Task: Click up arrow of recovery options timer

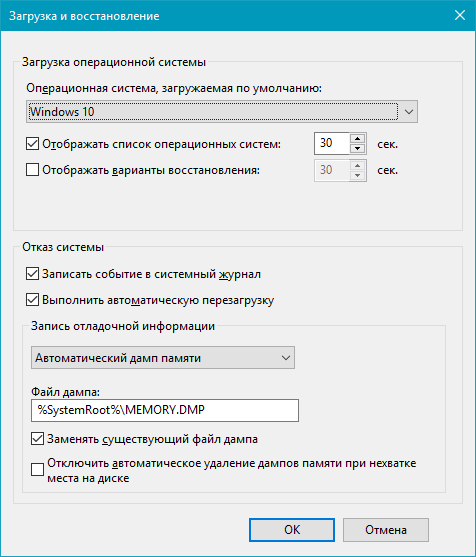Action: click(357, 166)
